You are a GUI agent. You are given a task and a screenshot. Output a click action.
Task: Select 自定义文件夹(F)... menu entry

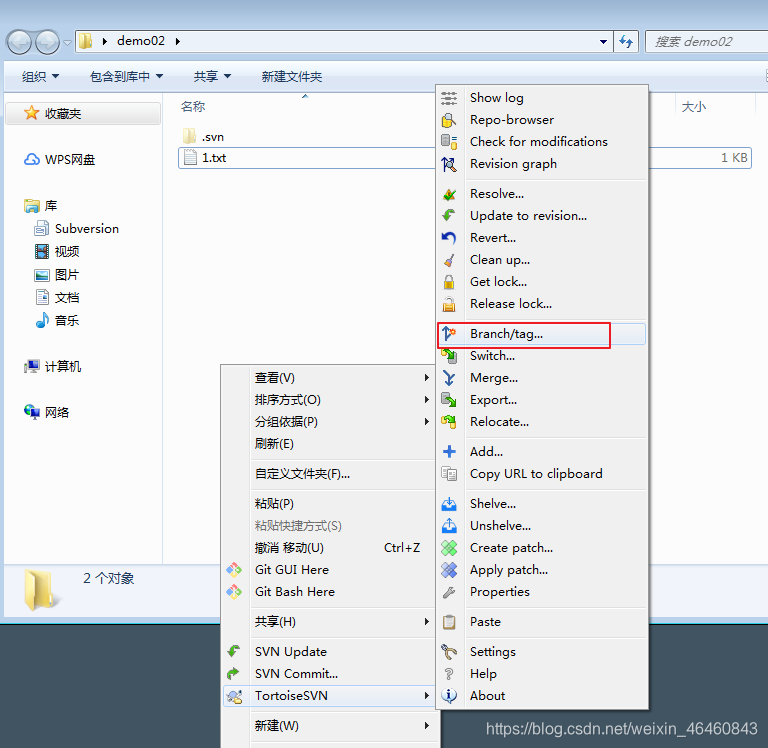[329, 474]
